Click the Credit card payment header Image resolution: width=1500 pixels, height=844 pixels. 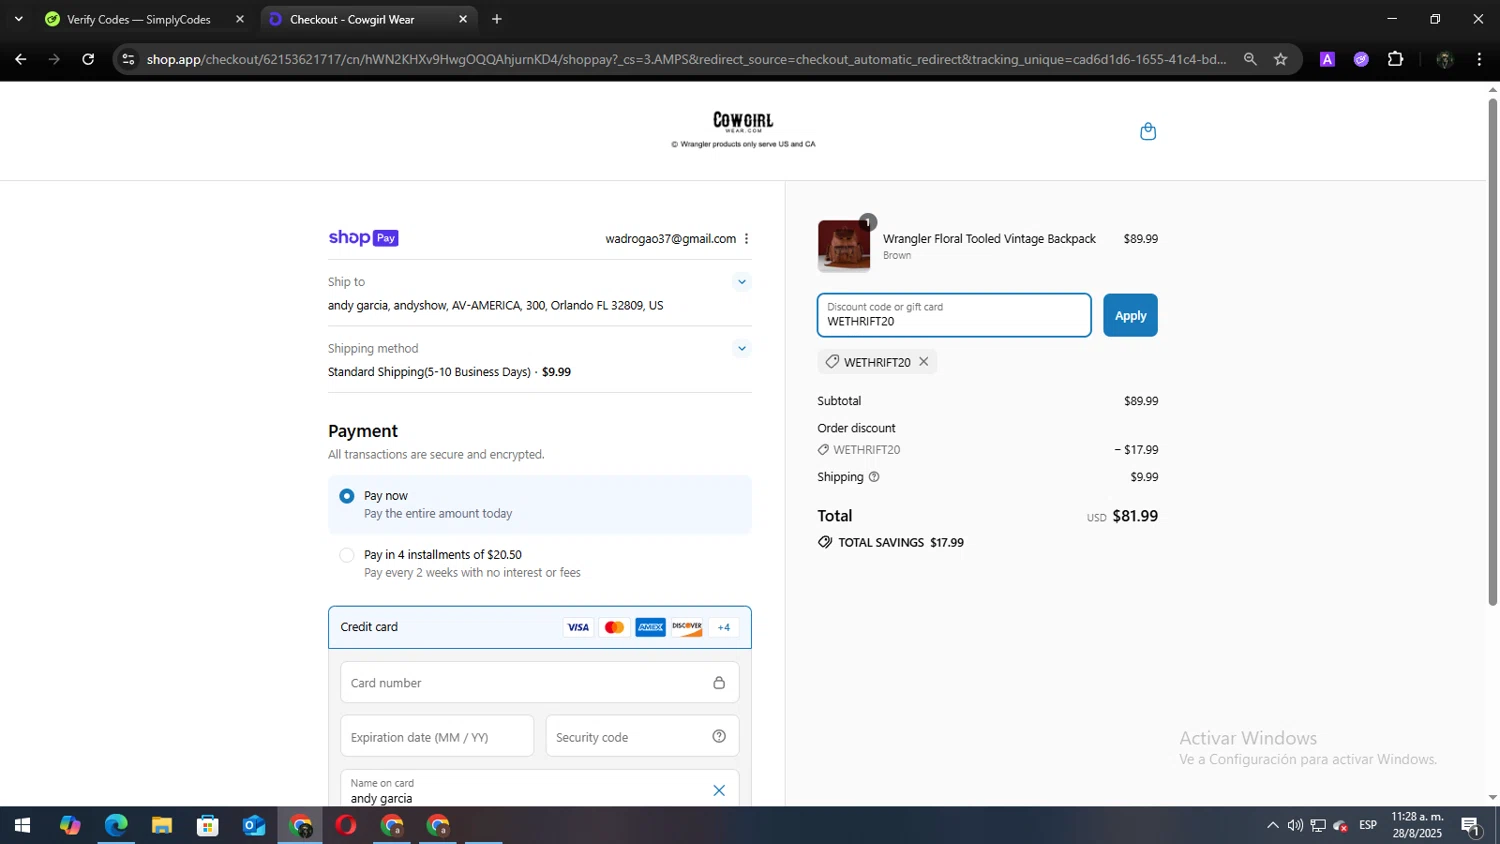point(540,628)
